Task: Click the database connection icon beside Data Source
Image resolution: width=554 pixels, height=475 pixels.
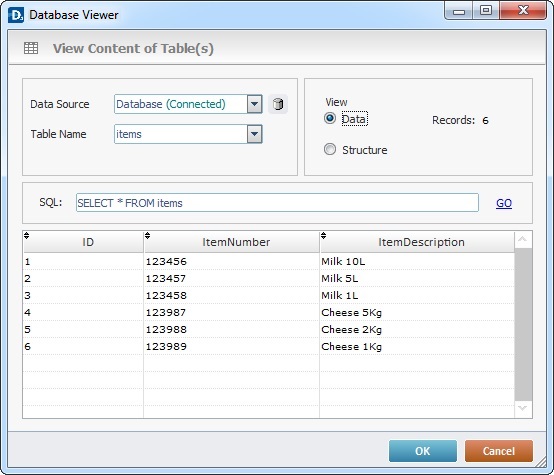Action: [278, 104]
